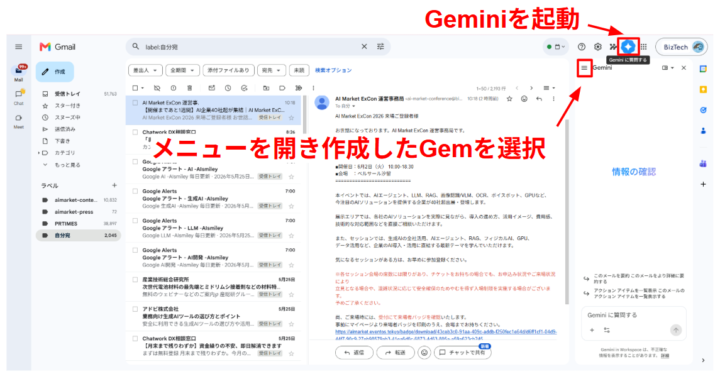Click the チャットで共有 button
The height and width of the screenshot is (391, 720).
[462, 352]
